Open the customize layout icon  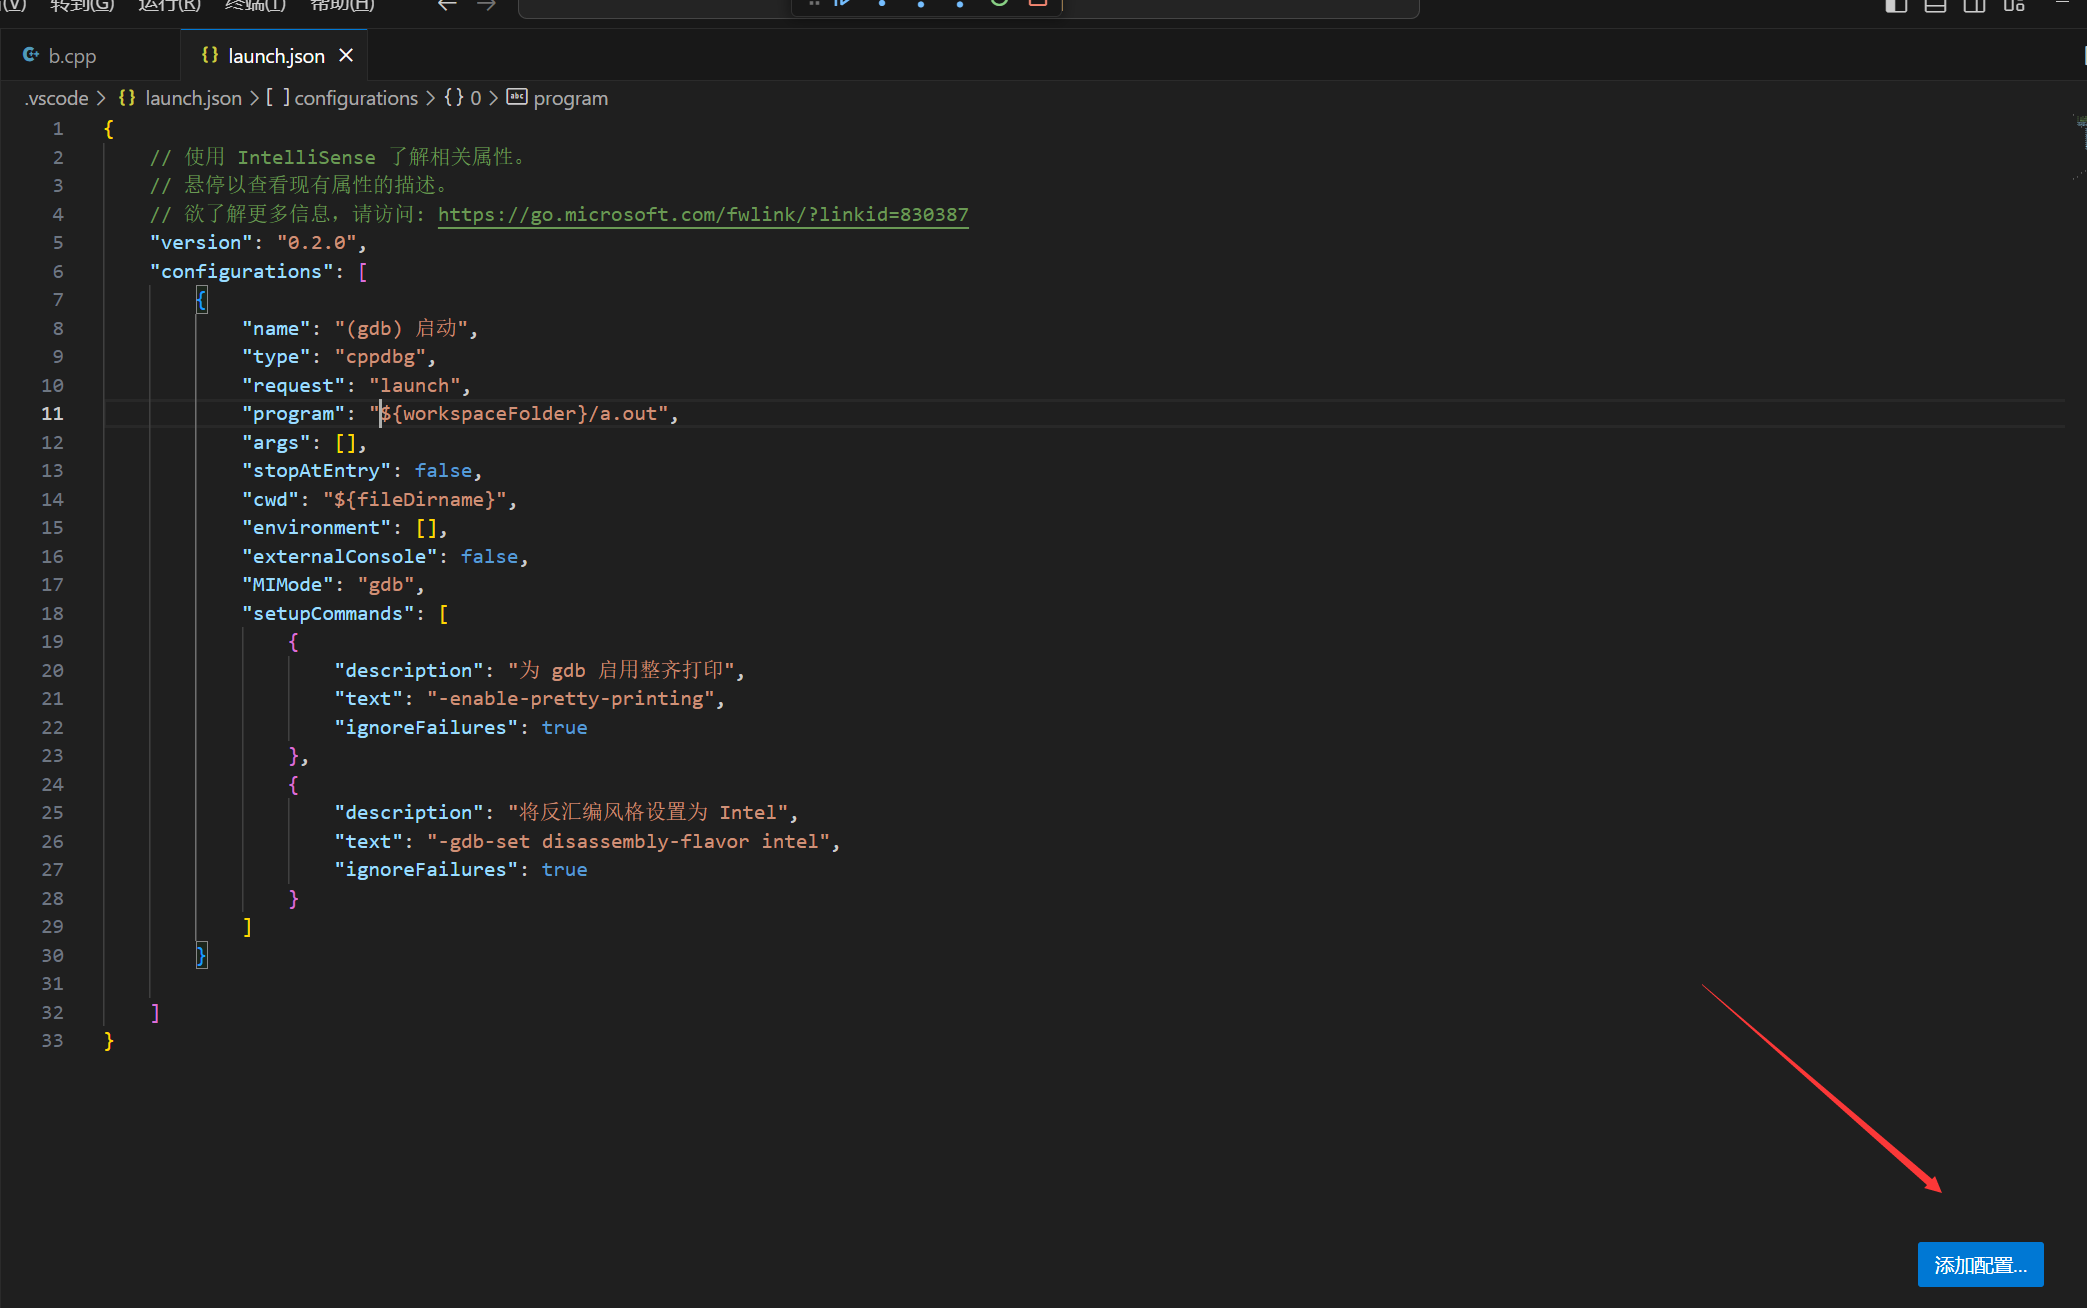(x=2013, y=6)
